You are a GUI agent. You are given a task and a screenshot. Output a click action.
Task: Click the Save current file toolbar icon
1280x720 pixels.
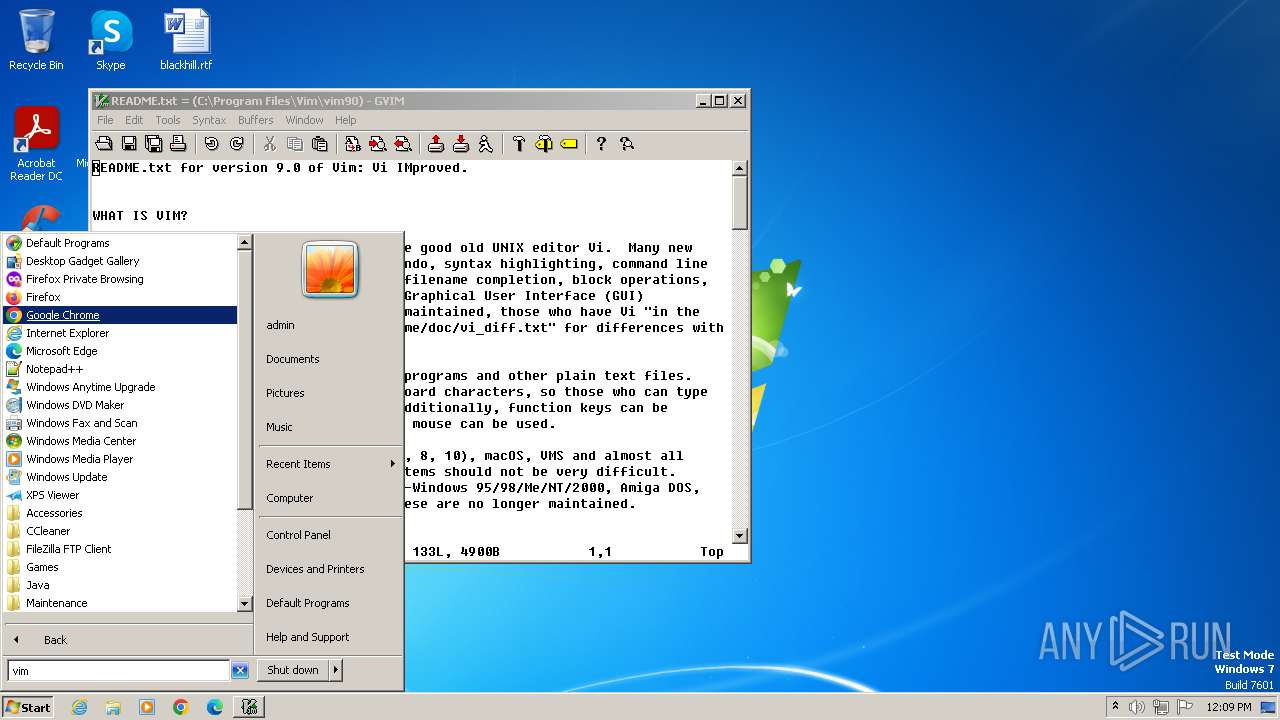(x=129, y=144)
